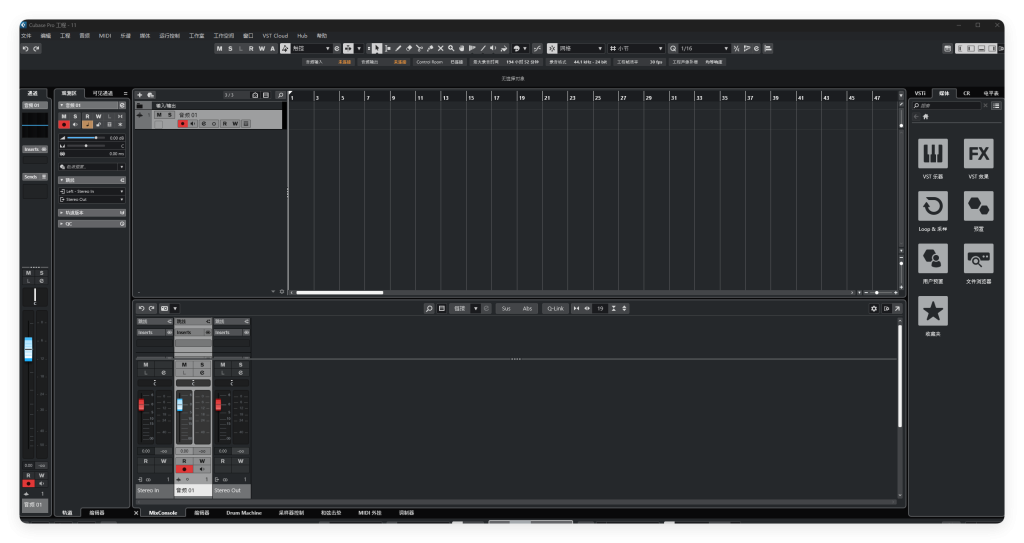Click the Stereo Out red mixer fader
The width and height of the screenshot is (1024, 543).
click(218, 405)
